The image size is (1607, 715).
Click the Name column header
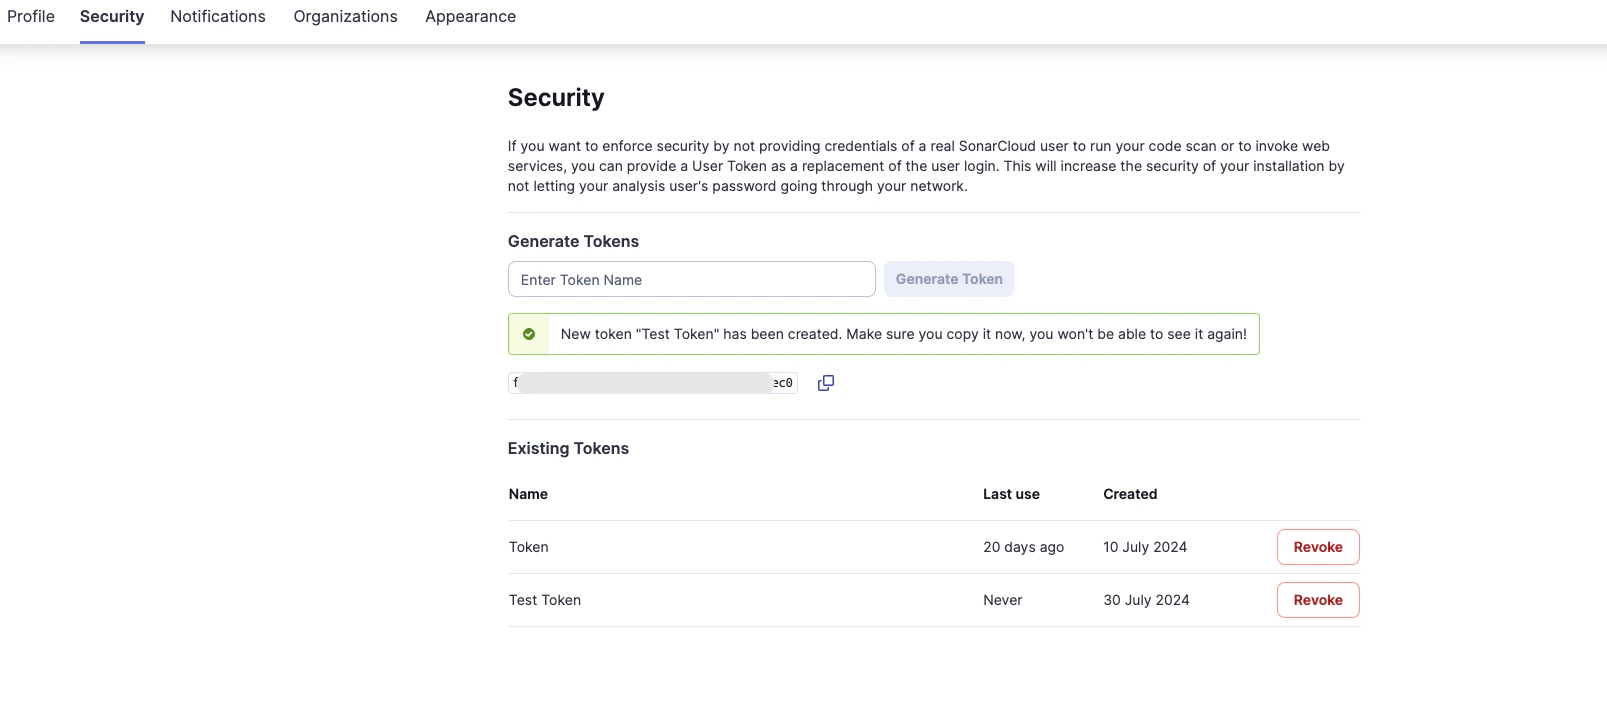528,494
